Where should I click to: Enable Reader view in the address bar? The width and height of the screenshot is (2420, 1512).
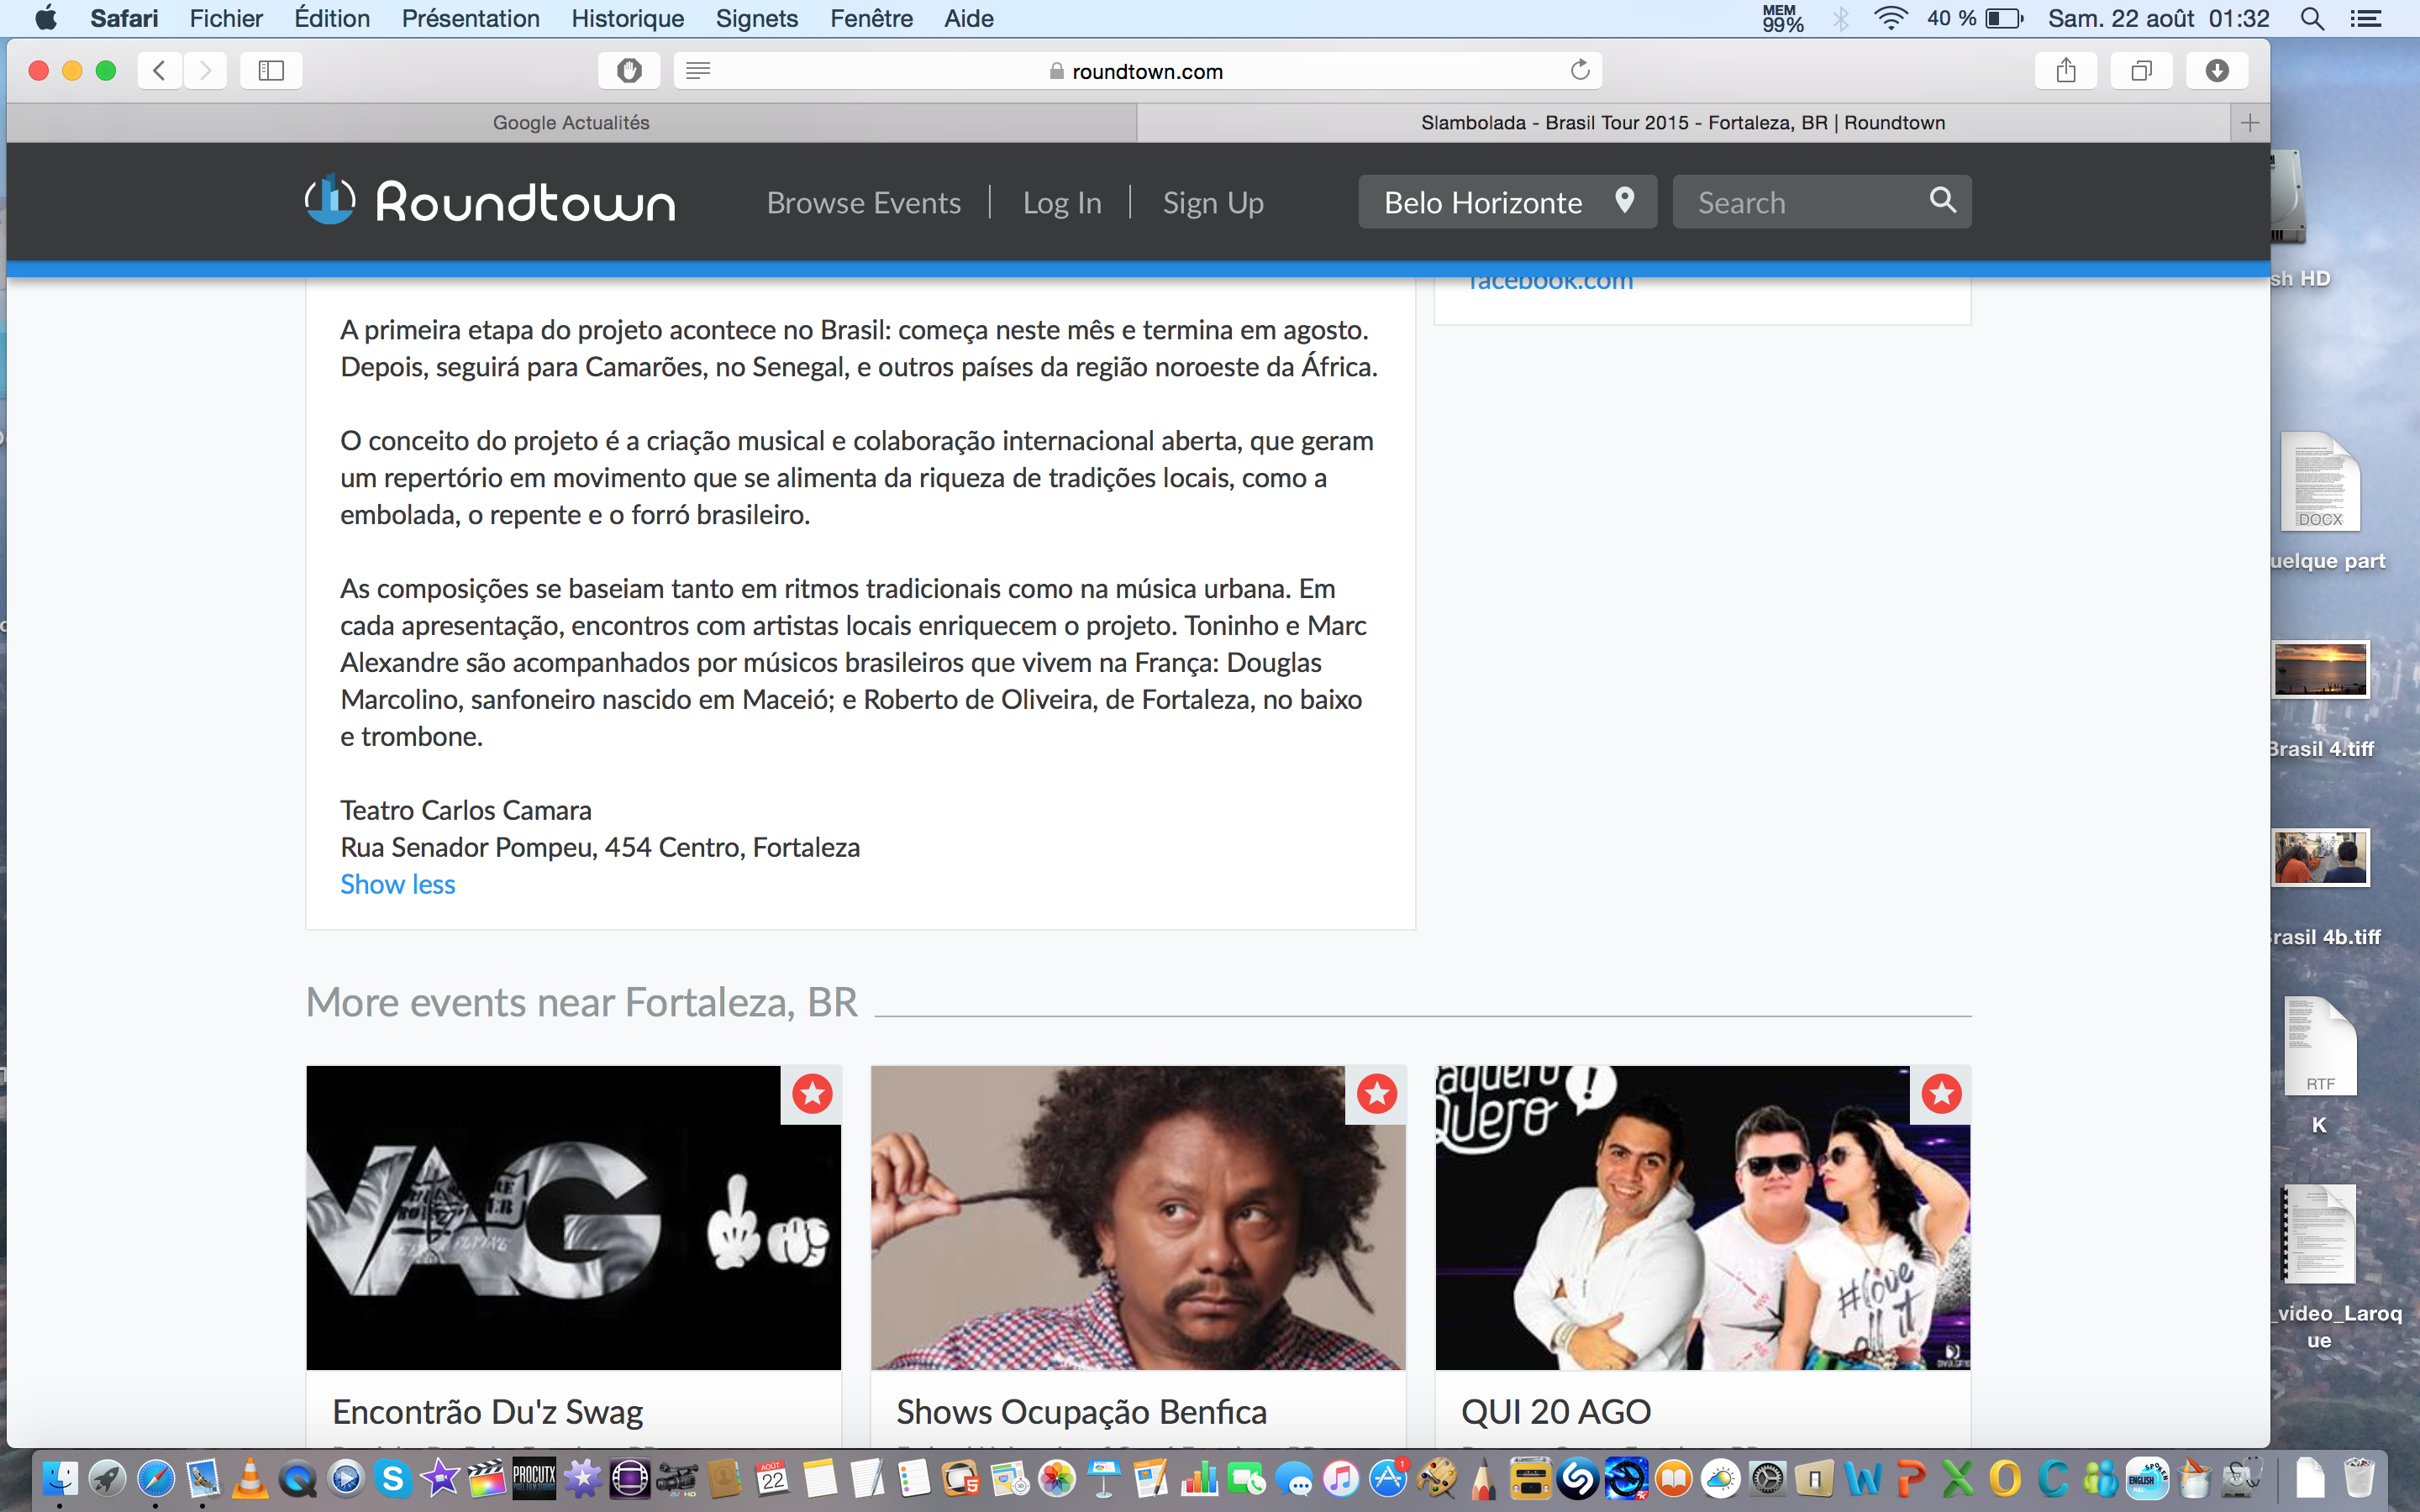[x=698, y=70]
